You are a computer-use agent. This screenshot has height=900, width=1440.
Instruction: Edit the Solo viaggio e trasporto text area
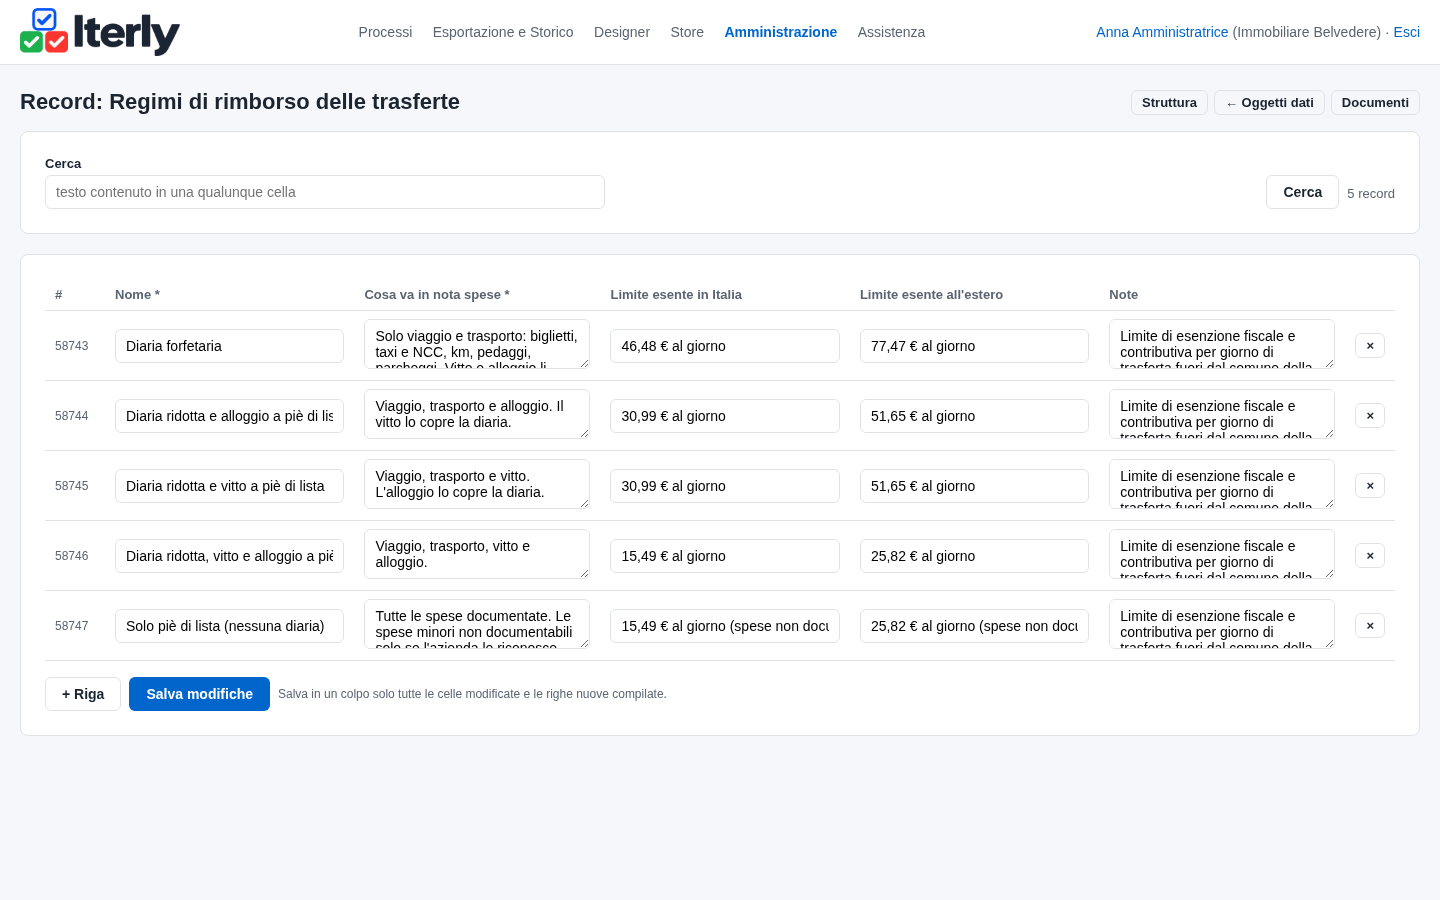click(x=477, y=344)
